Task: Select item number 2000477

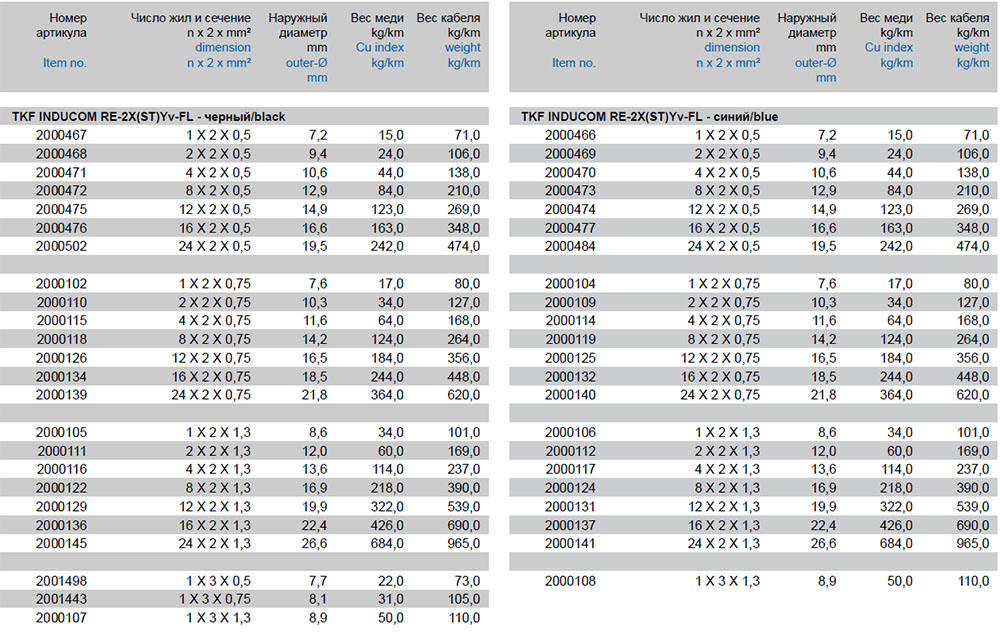Action: tap(570, 228)
